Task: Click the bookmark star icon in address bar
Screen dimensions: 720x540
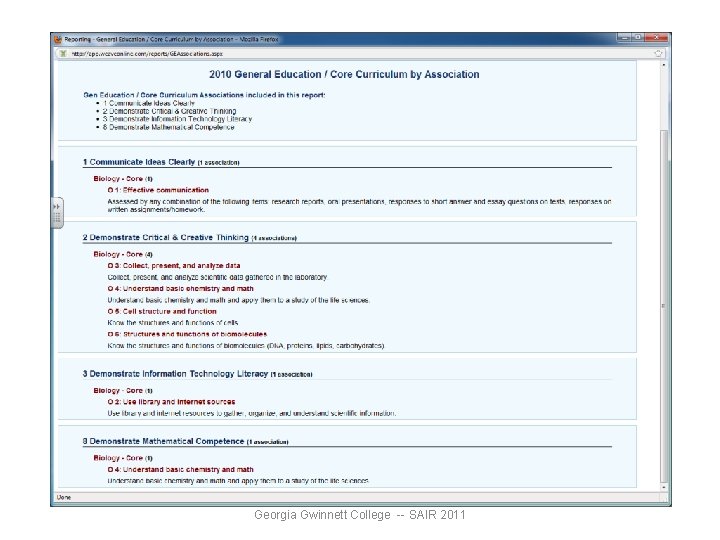Action: 658,53
